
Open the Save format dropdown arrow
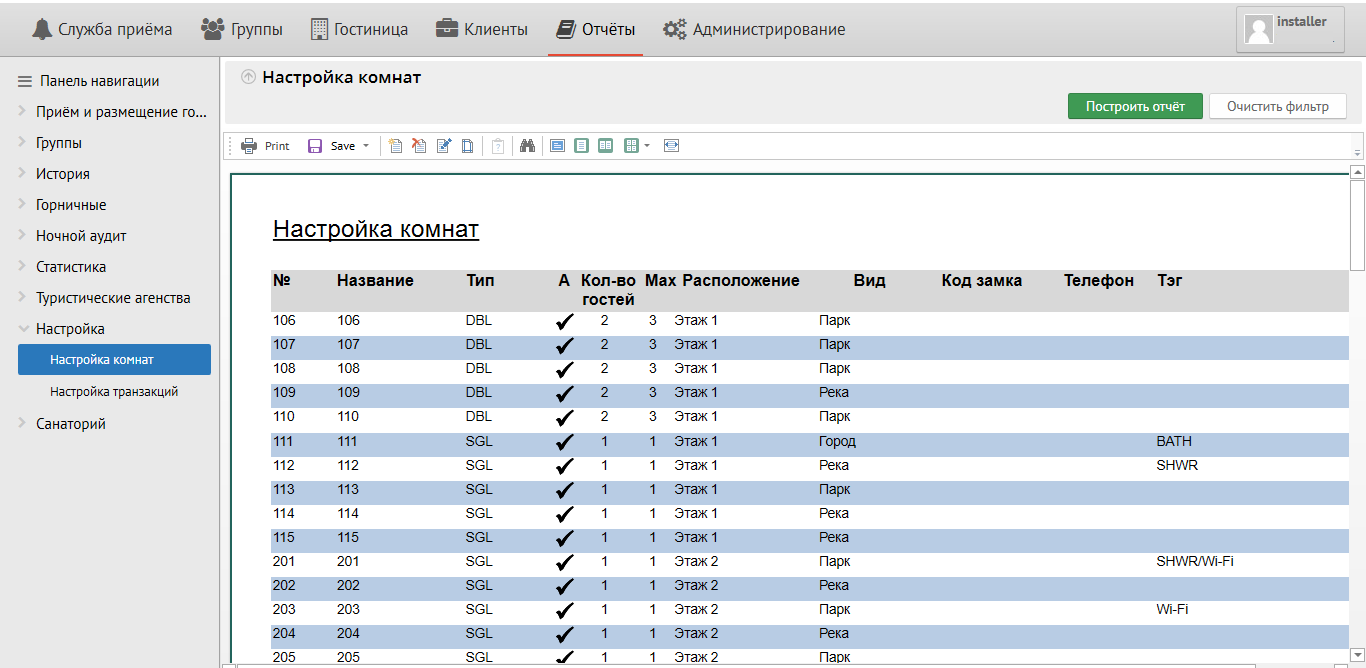click(366, 146)
